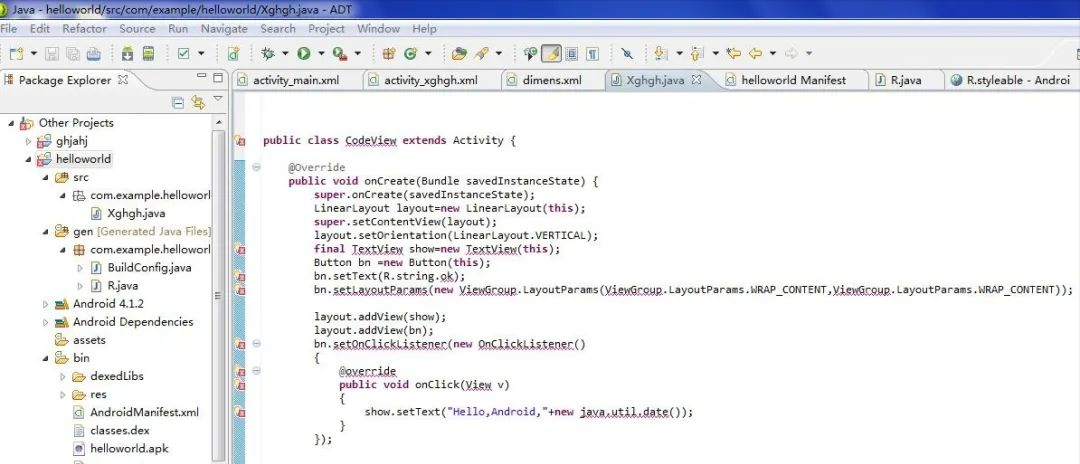Open New Java Class dropdown arrow
The height and width of the screenshot is (464, 1080).
click(428, 53)
